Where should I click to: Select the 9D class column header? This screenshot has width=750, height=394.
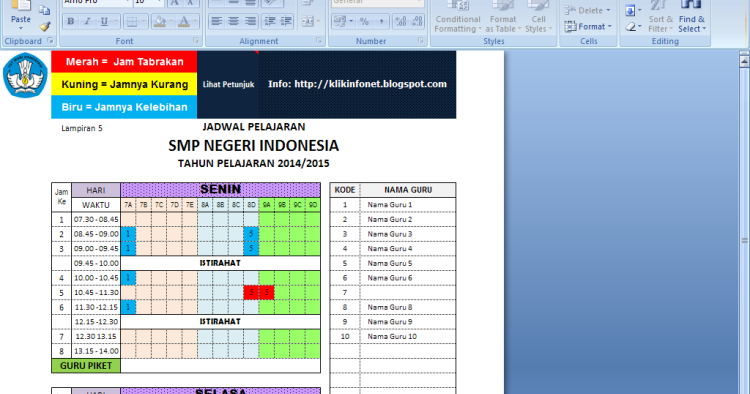[313, 205]
